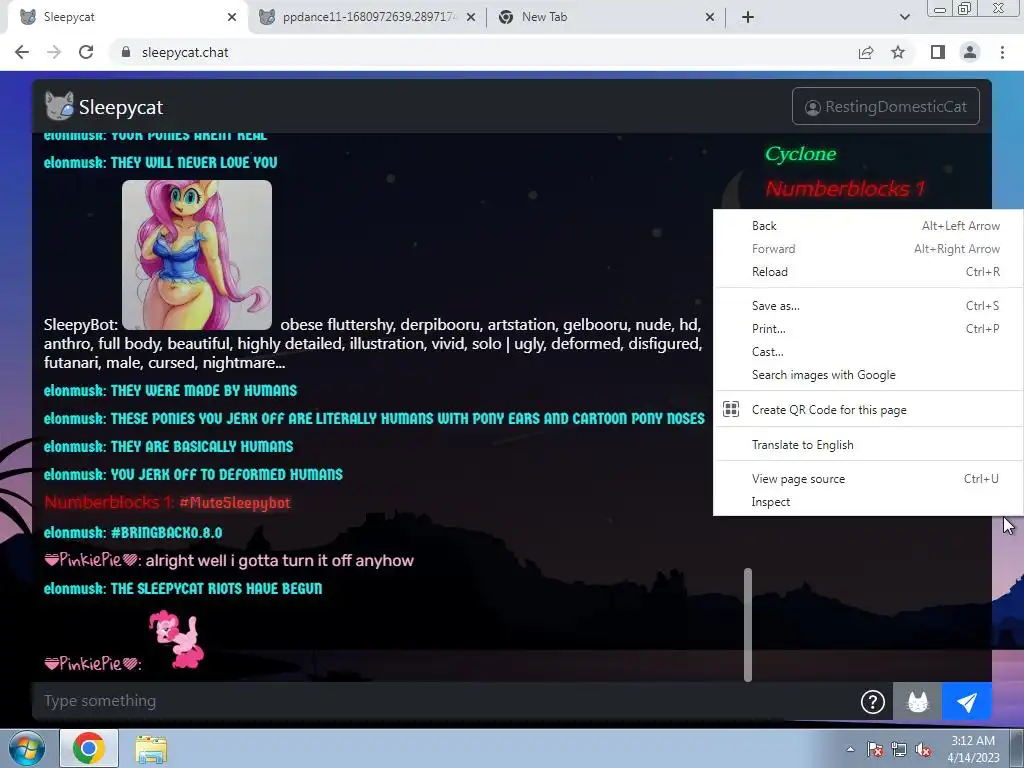Open the Fluttershy image from SleepyBot

[197, 255]
